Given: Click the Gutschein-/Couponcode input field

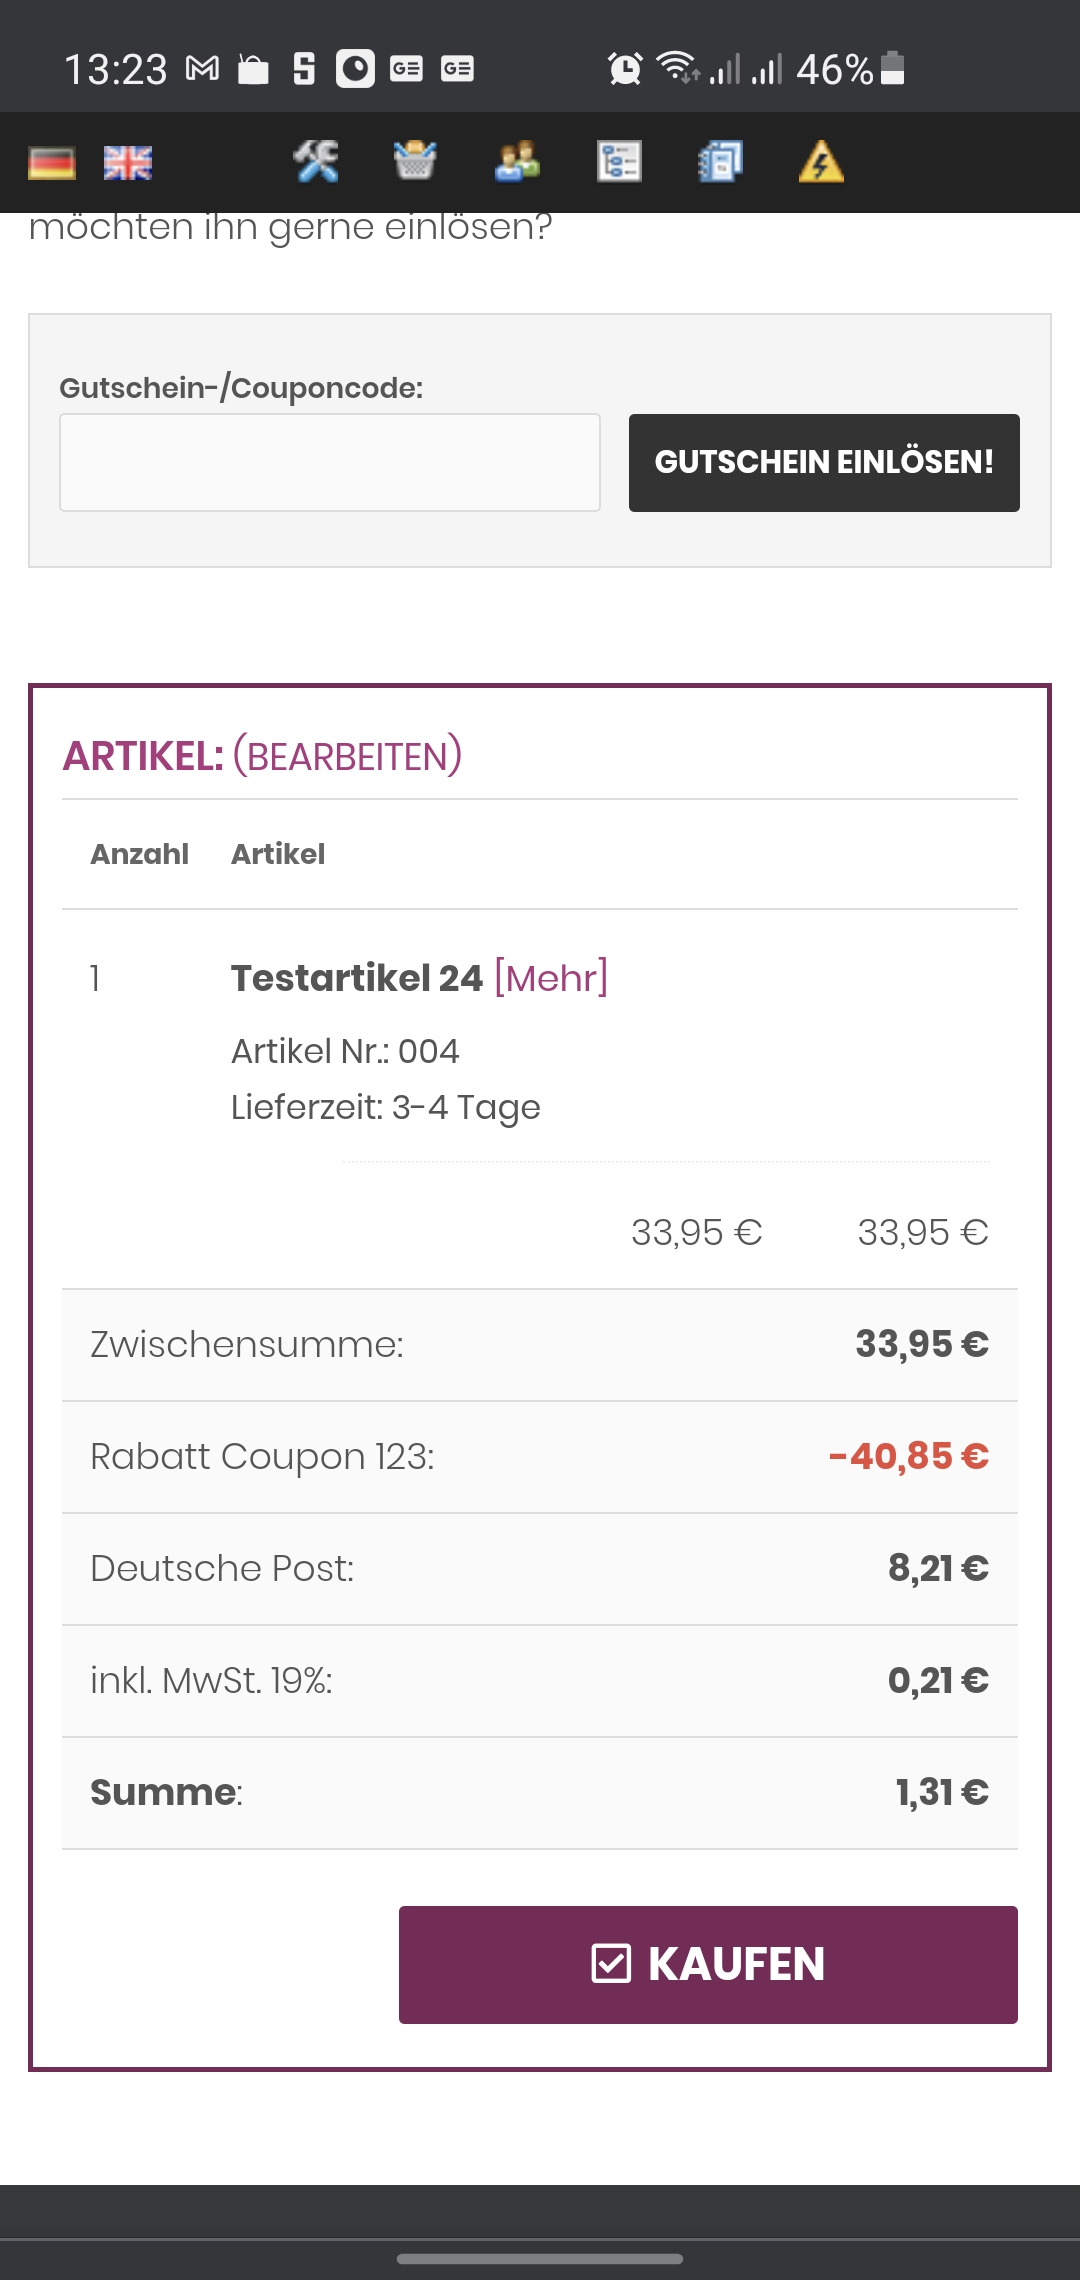Looking at the screenshot, I should pos(330,463).
